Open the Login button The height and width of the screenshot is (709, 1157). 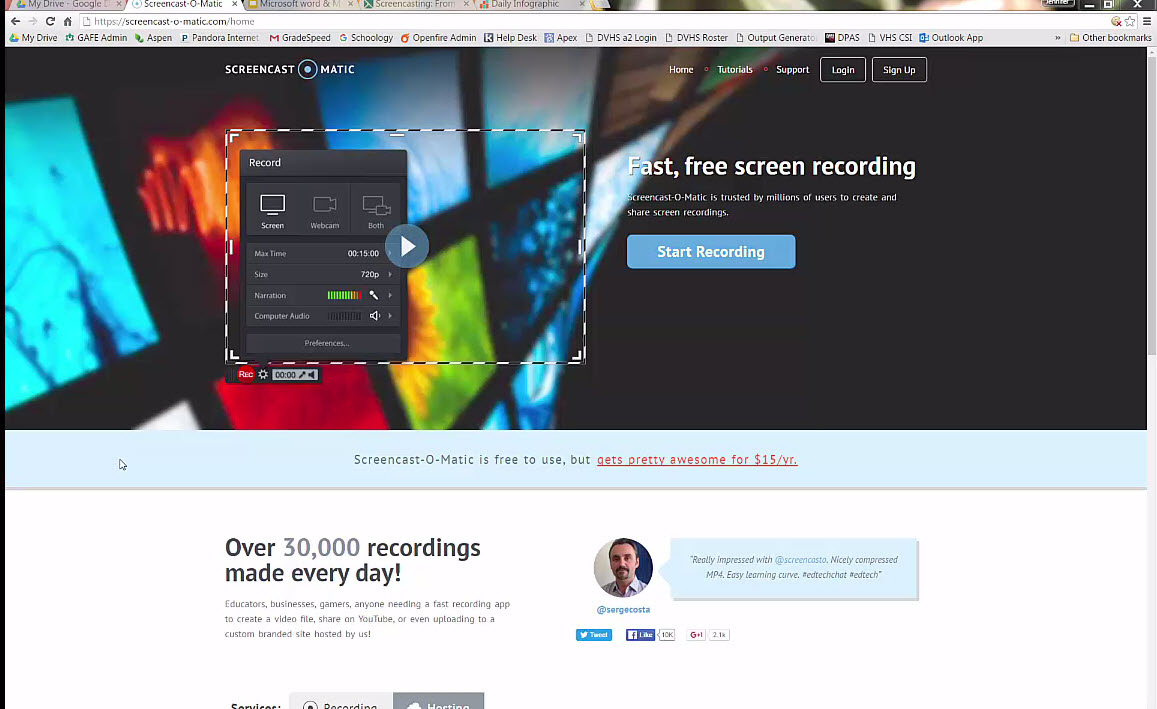pos(843,70)
